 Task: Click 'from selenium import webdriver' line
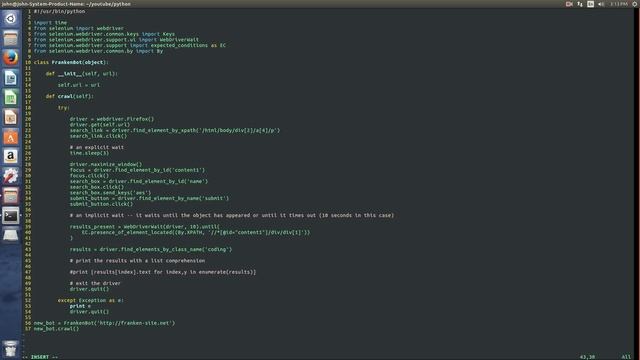point(79,29)
